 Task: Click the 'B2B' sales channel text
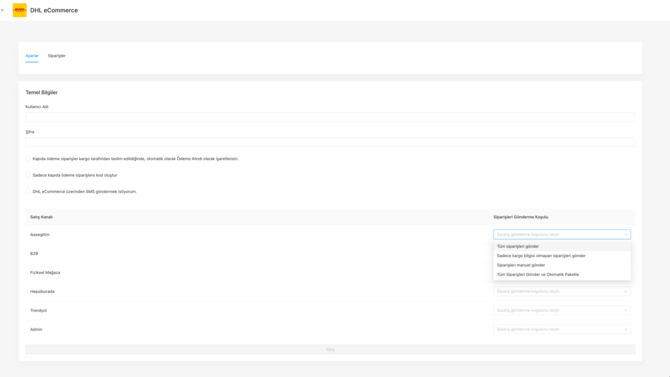[x=34, y=253]
